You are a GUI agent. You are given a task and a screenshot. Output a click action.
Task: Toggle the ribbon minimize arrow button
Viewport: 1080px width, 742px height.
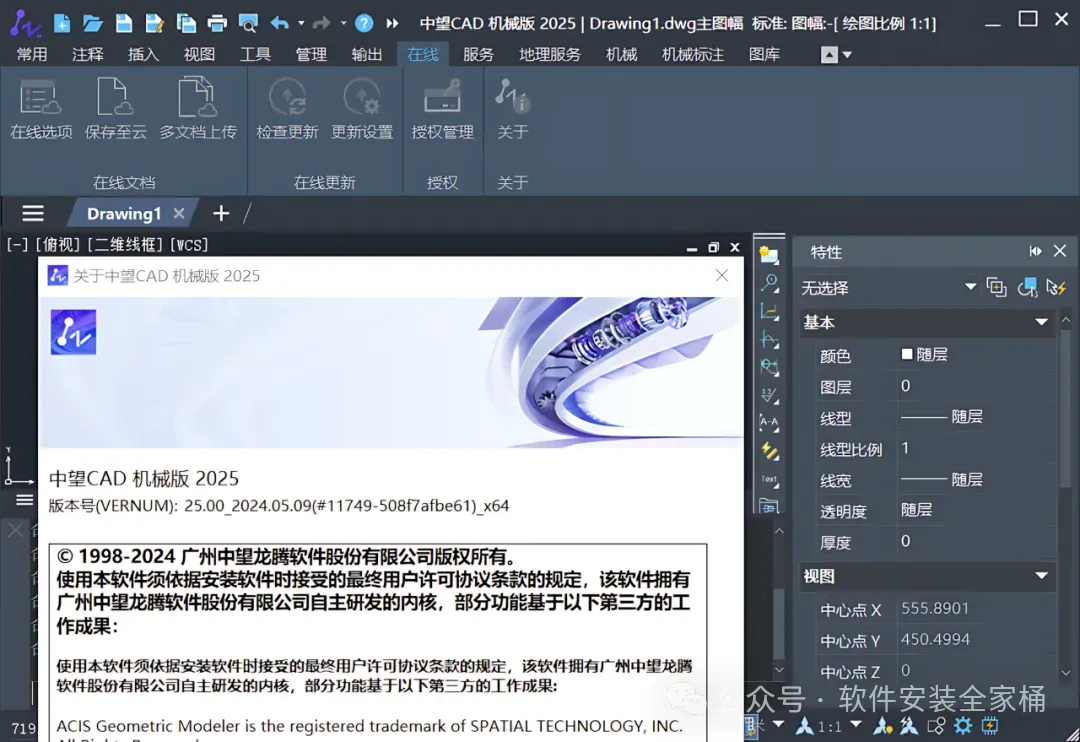pyautogui.click(x=829, y=54)
